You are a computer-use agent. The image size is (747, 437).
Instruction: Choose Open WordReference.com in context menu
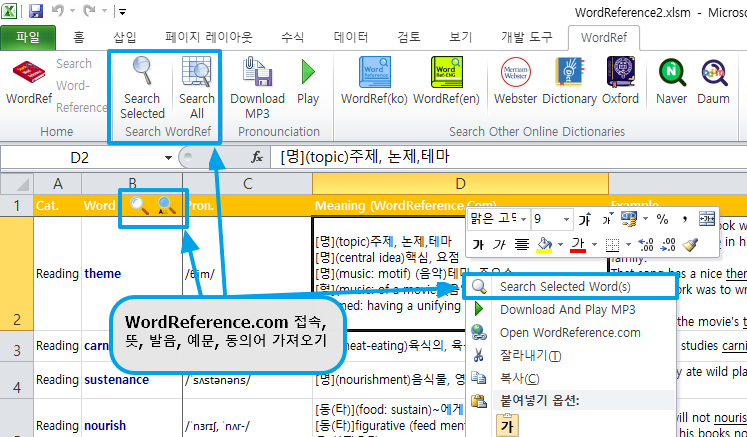click(570, 333)
